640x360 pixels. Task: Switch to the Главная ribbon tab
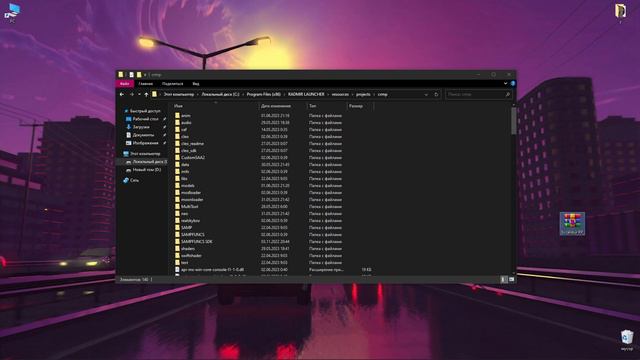pyautogui.click(x=146, y=84)
